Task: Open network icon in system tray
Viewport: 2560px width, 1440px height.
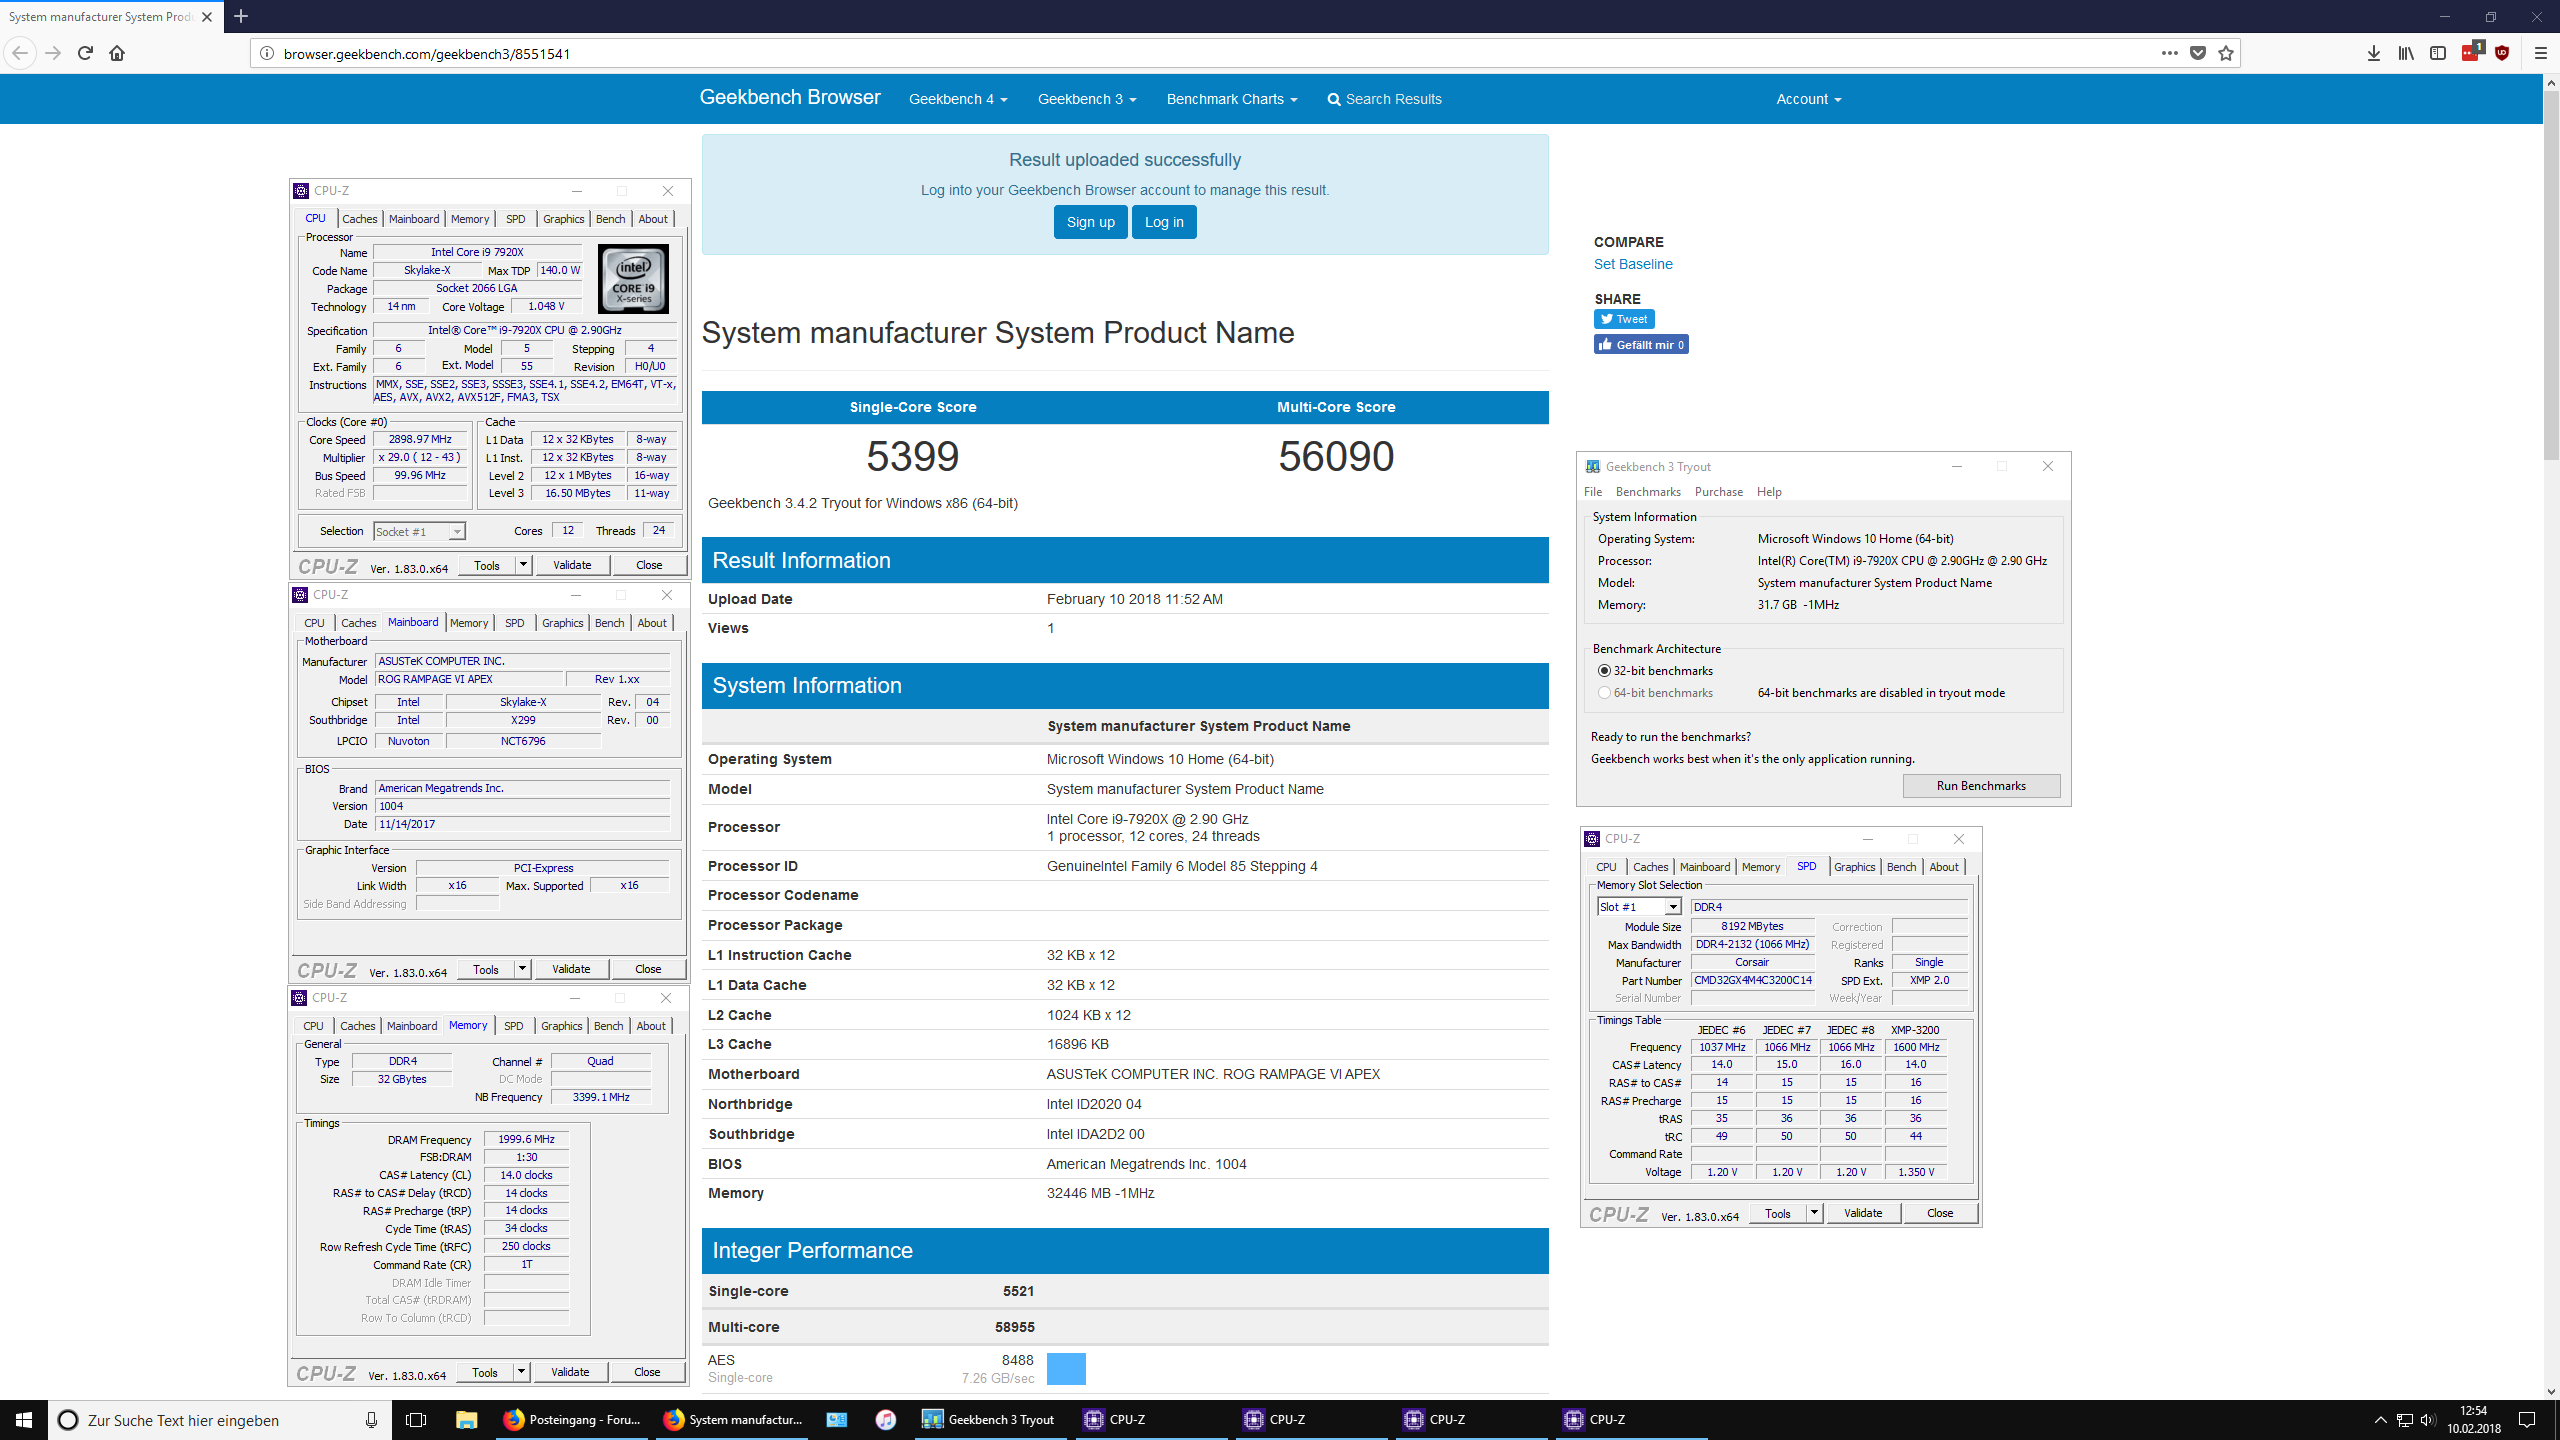Action: pos(2405,1420)
